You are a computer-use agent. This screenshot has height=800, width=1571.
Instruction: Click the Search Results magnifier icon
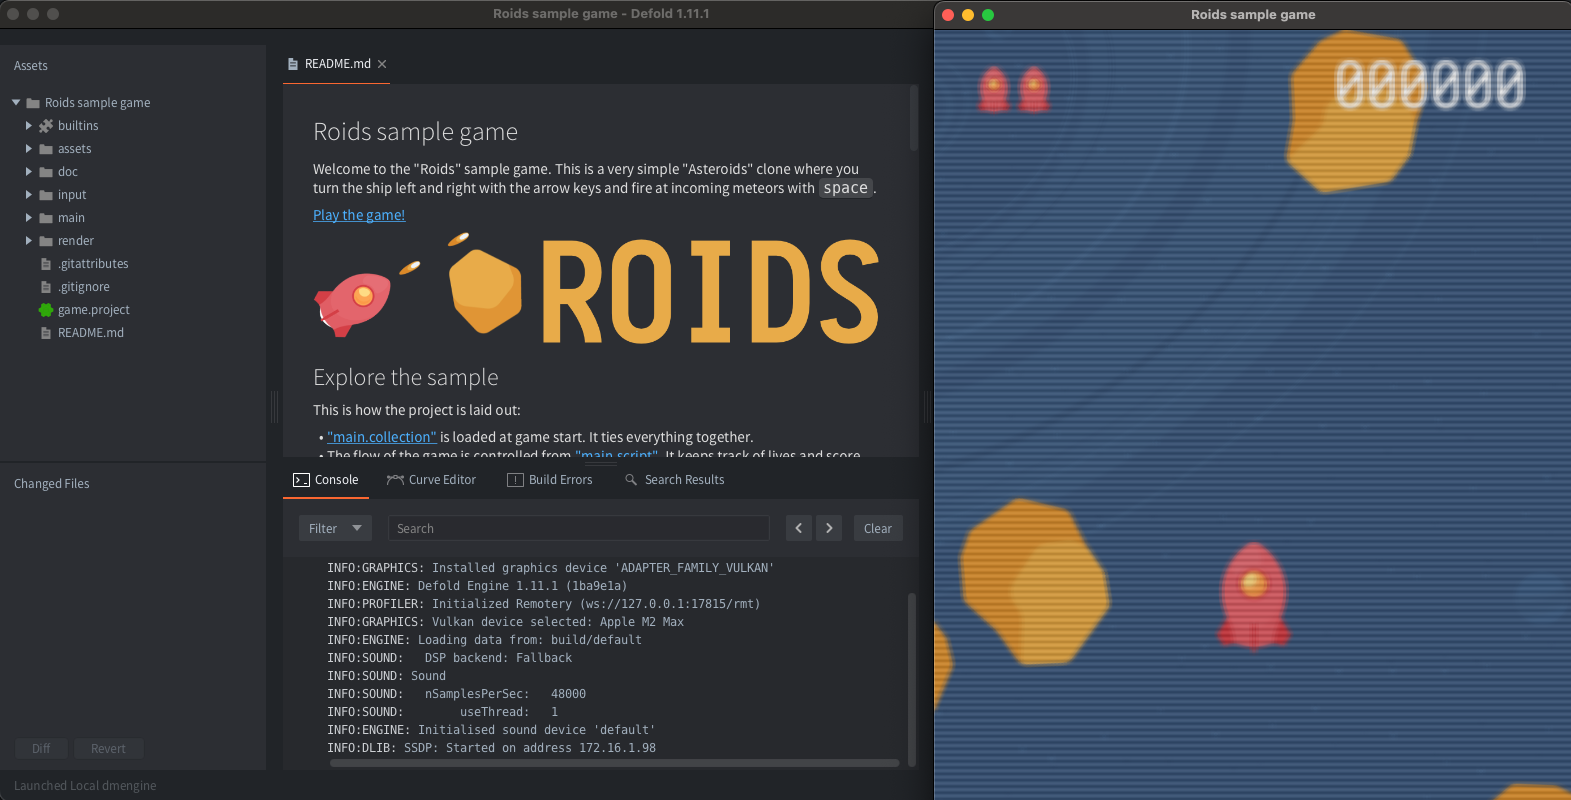point(631,480)
